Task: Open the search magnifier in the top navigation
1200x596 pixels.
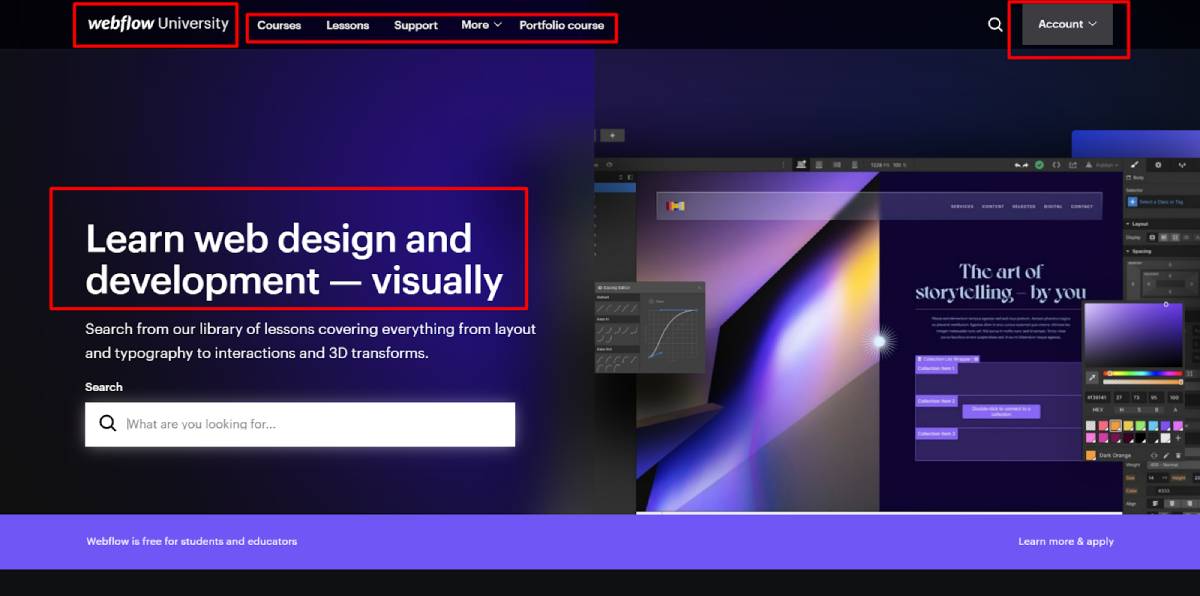Action: pos(995,25)
